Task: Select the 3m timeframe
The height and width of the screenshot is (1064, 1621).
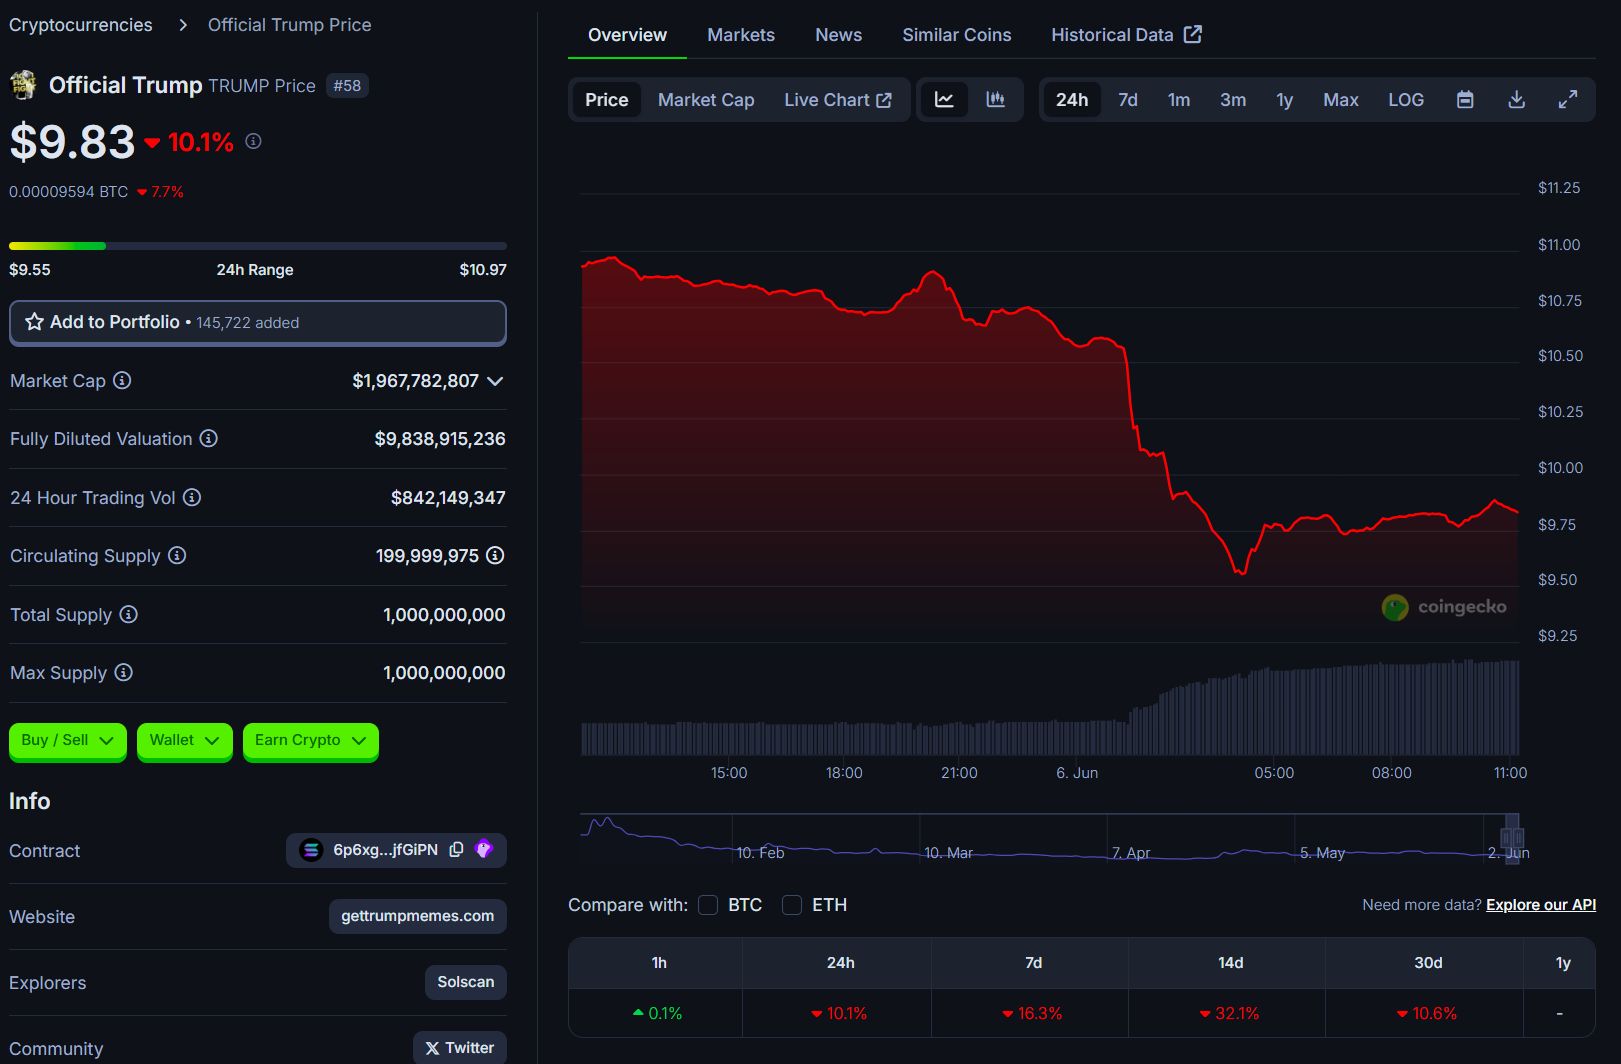Action: point(1233,99)
